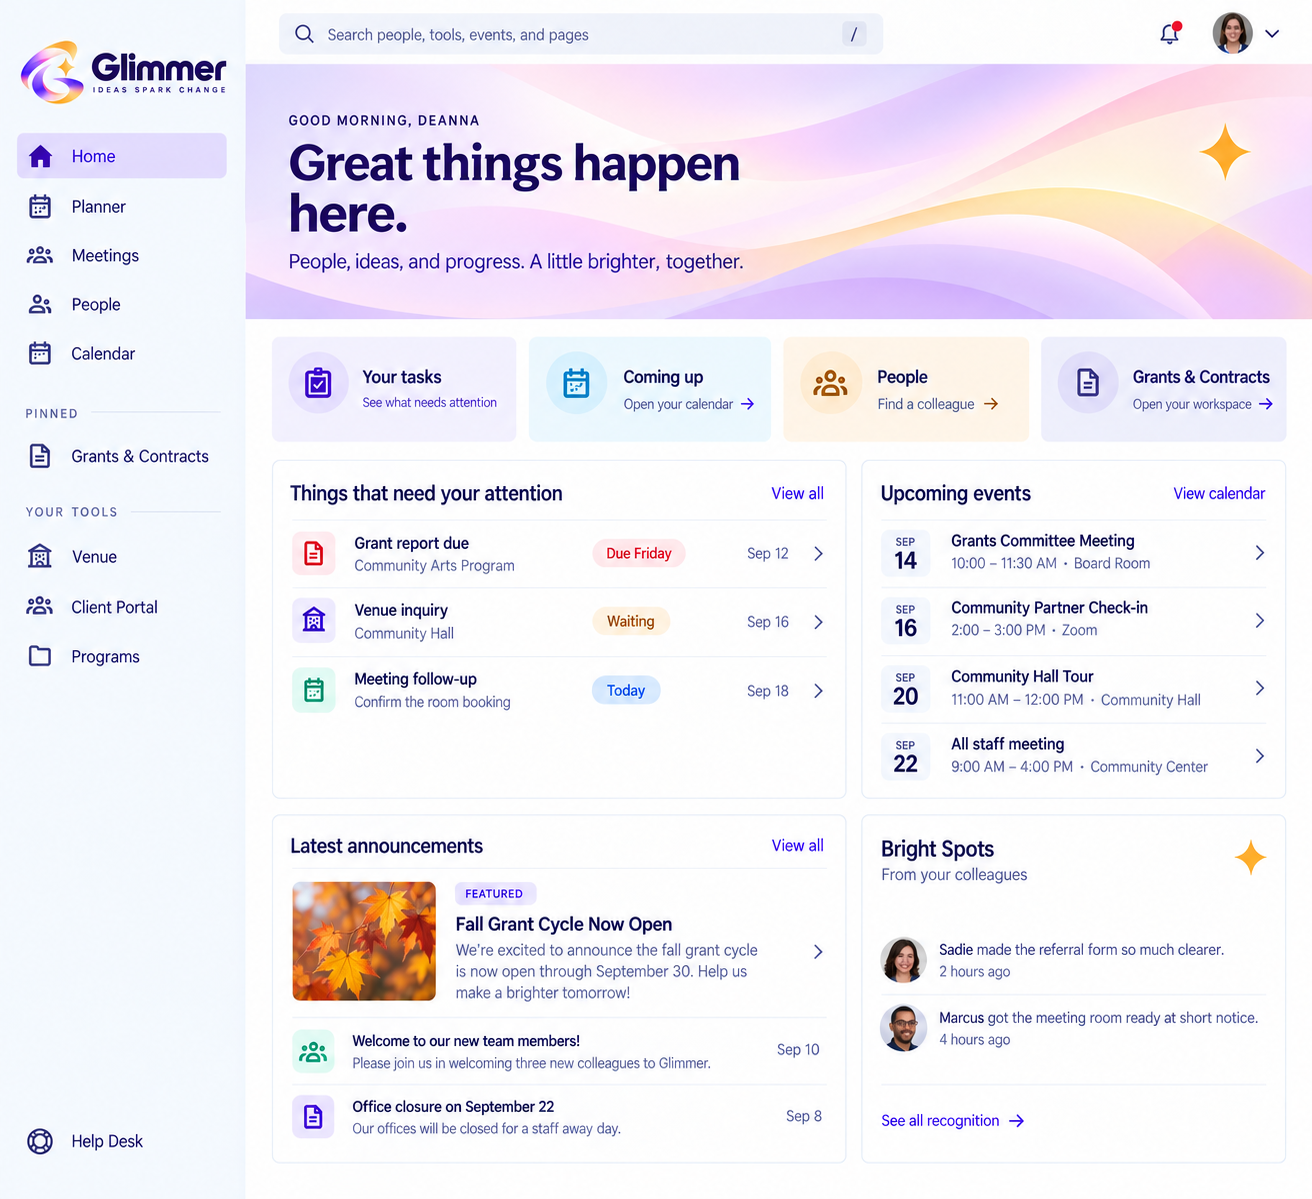The height and width of the screenshot is (1199, 1312).
Task: Click Open your workspace link
Action: tap(1202, 404)
